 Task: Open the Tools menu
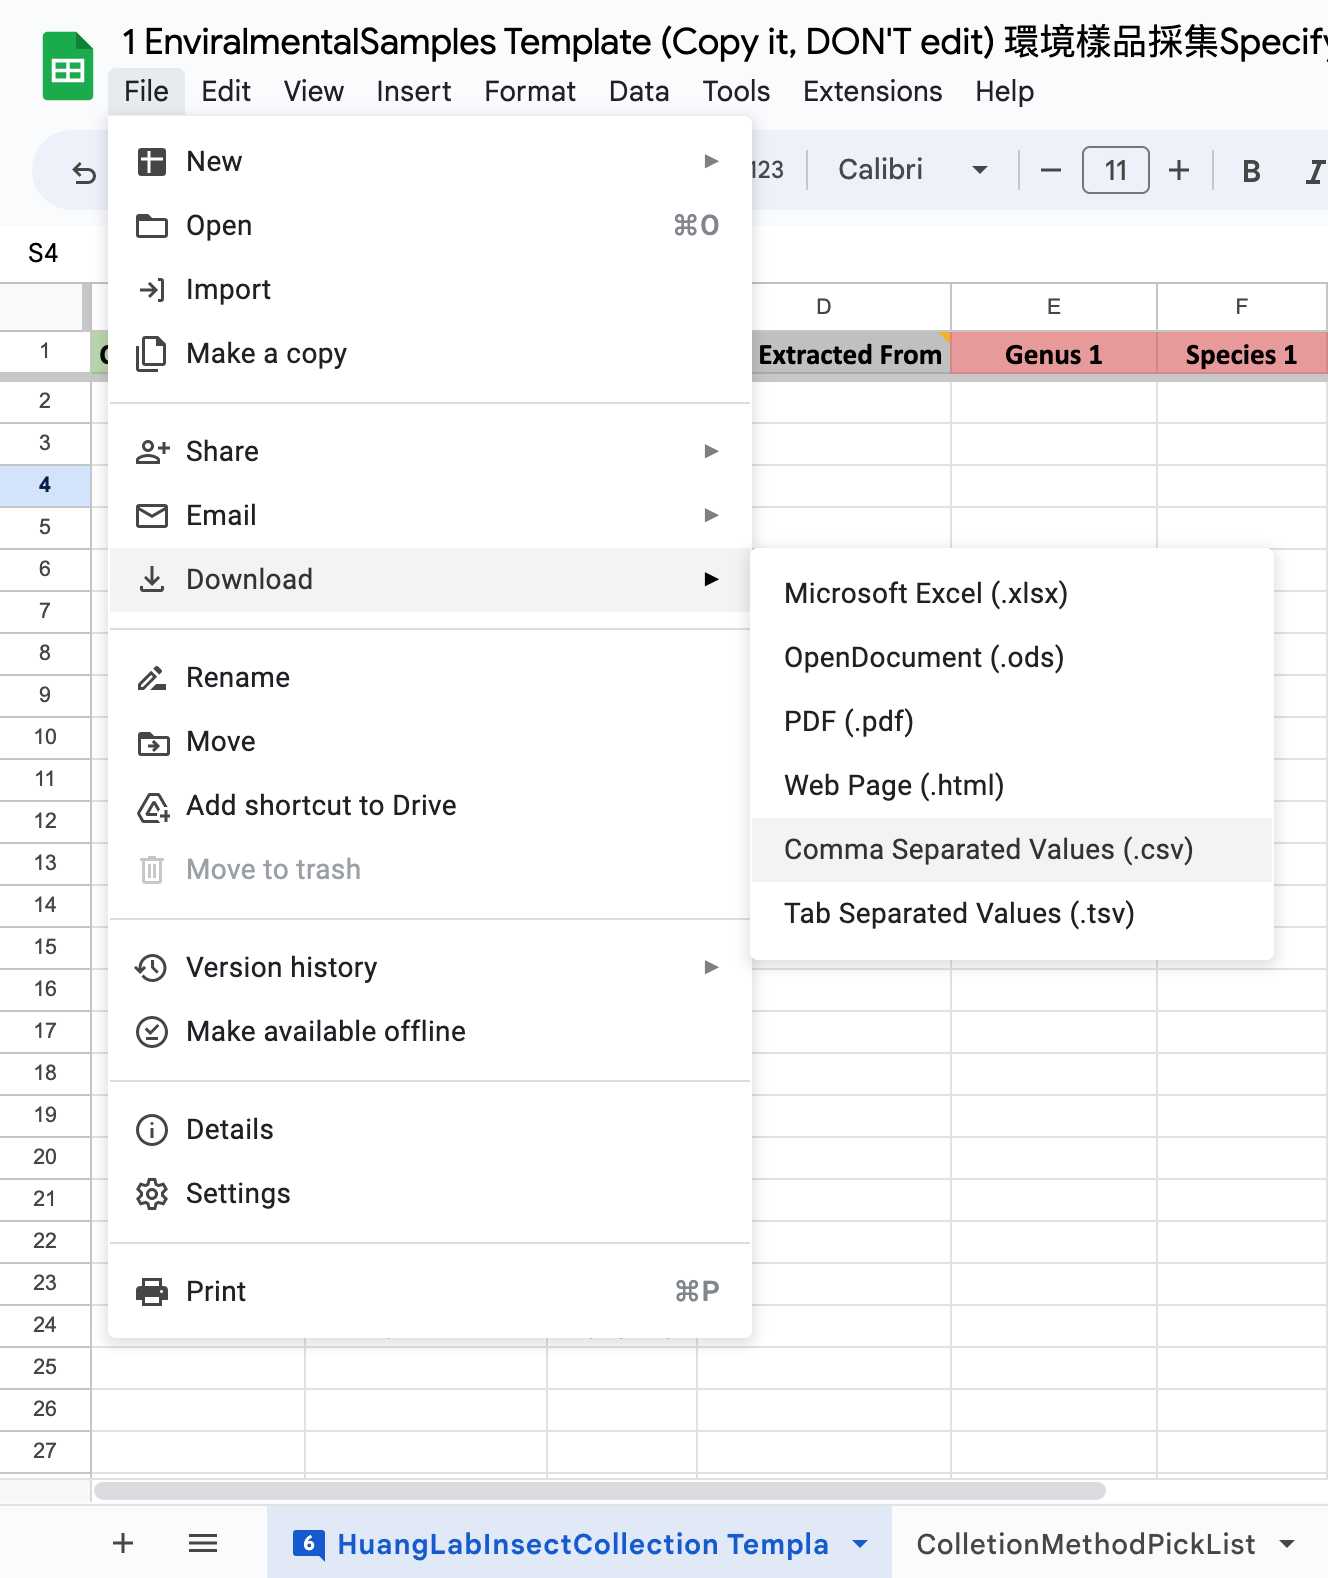pyautogui.click(x=736, y=91)
